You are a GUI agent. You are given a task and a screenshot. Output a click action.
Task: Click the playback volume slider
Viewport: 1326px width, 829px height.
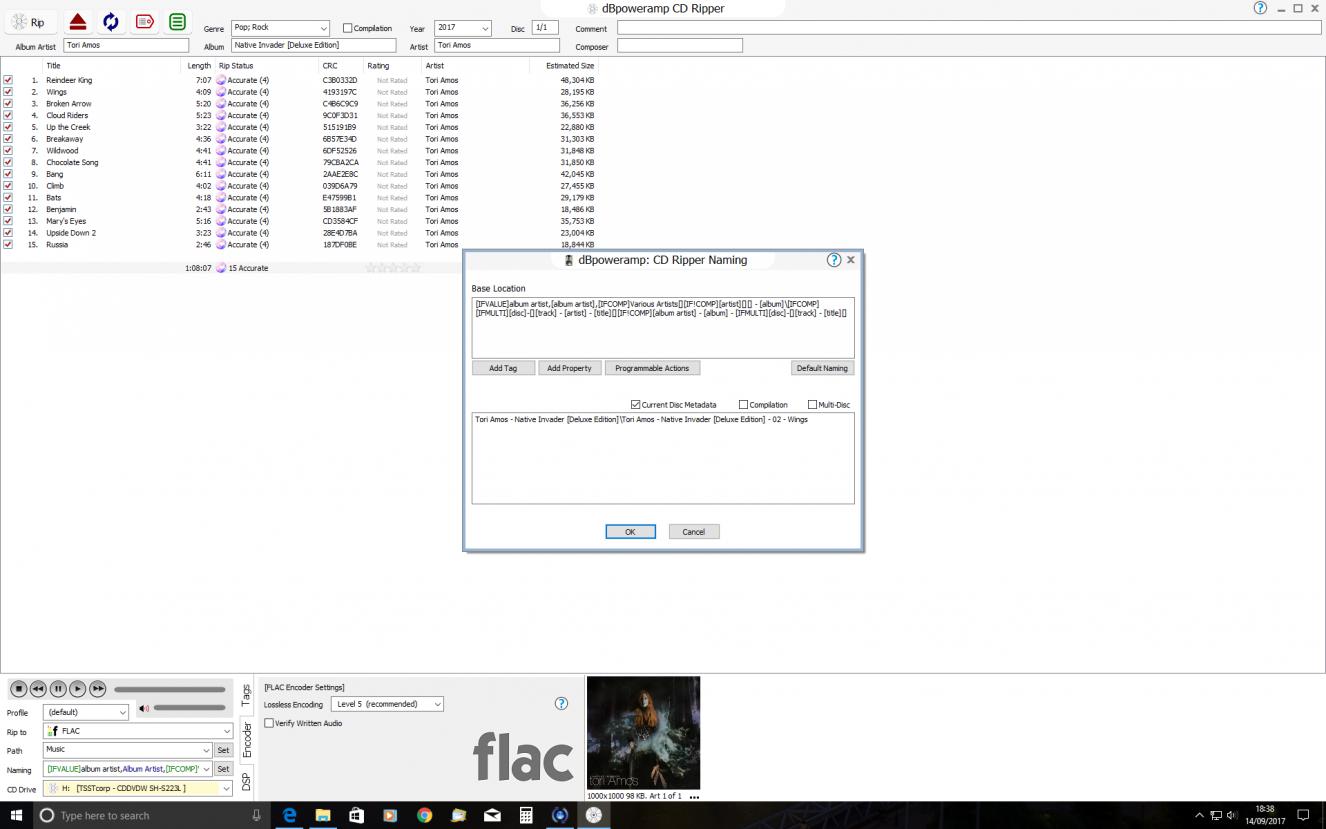(x=189, y=708)
